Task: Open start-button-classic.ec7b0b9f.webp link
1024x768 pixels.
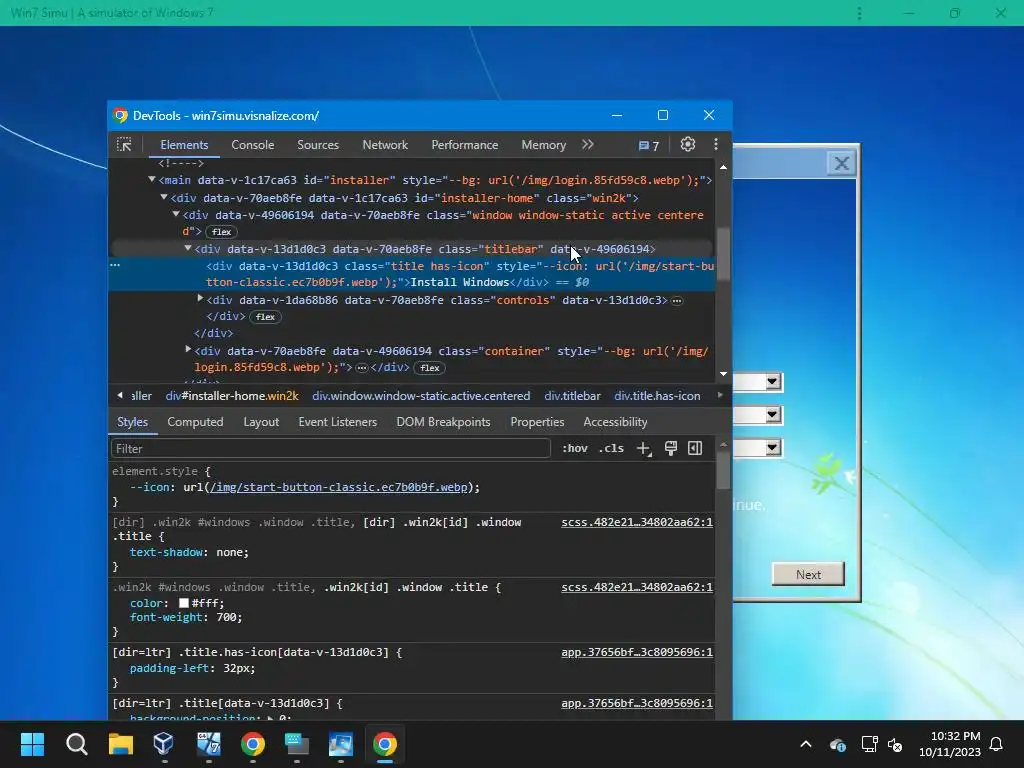Action: coord(338,487)
